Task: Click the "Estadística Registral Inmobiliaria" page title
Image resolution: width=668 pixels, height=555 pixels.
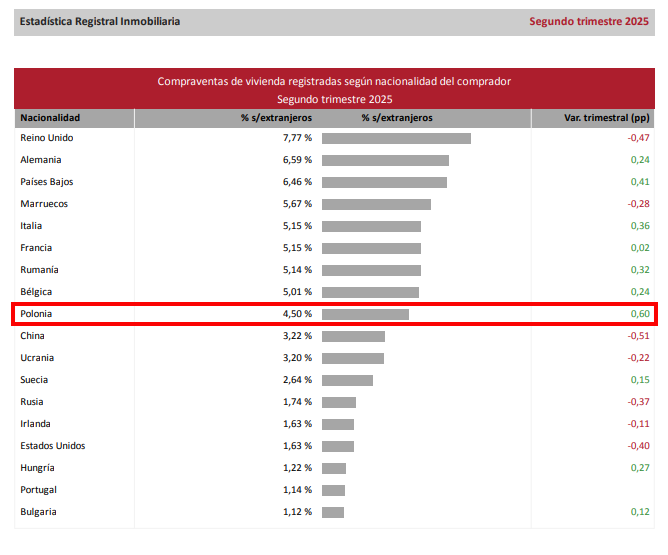Action: click(100, 21)
